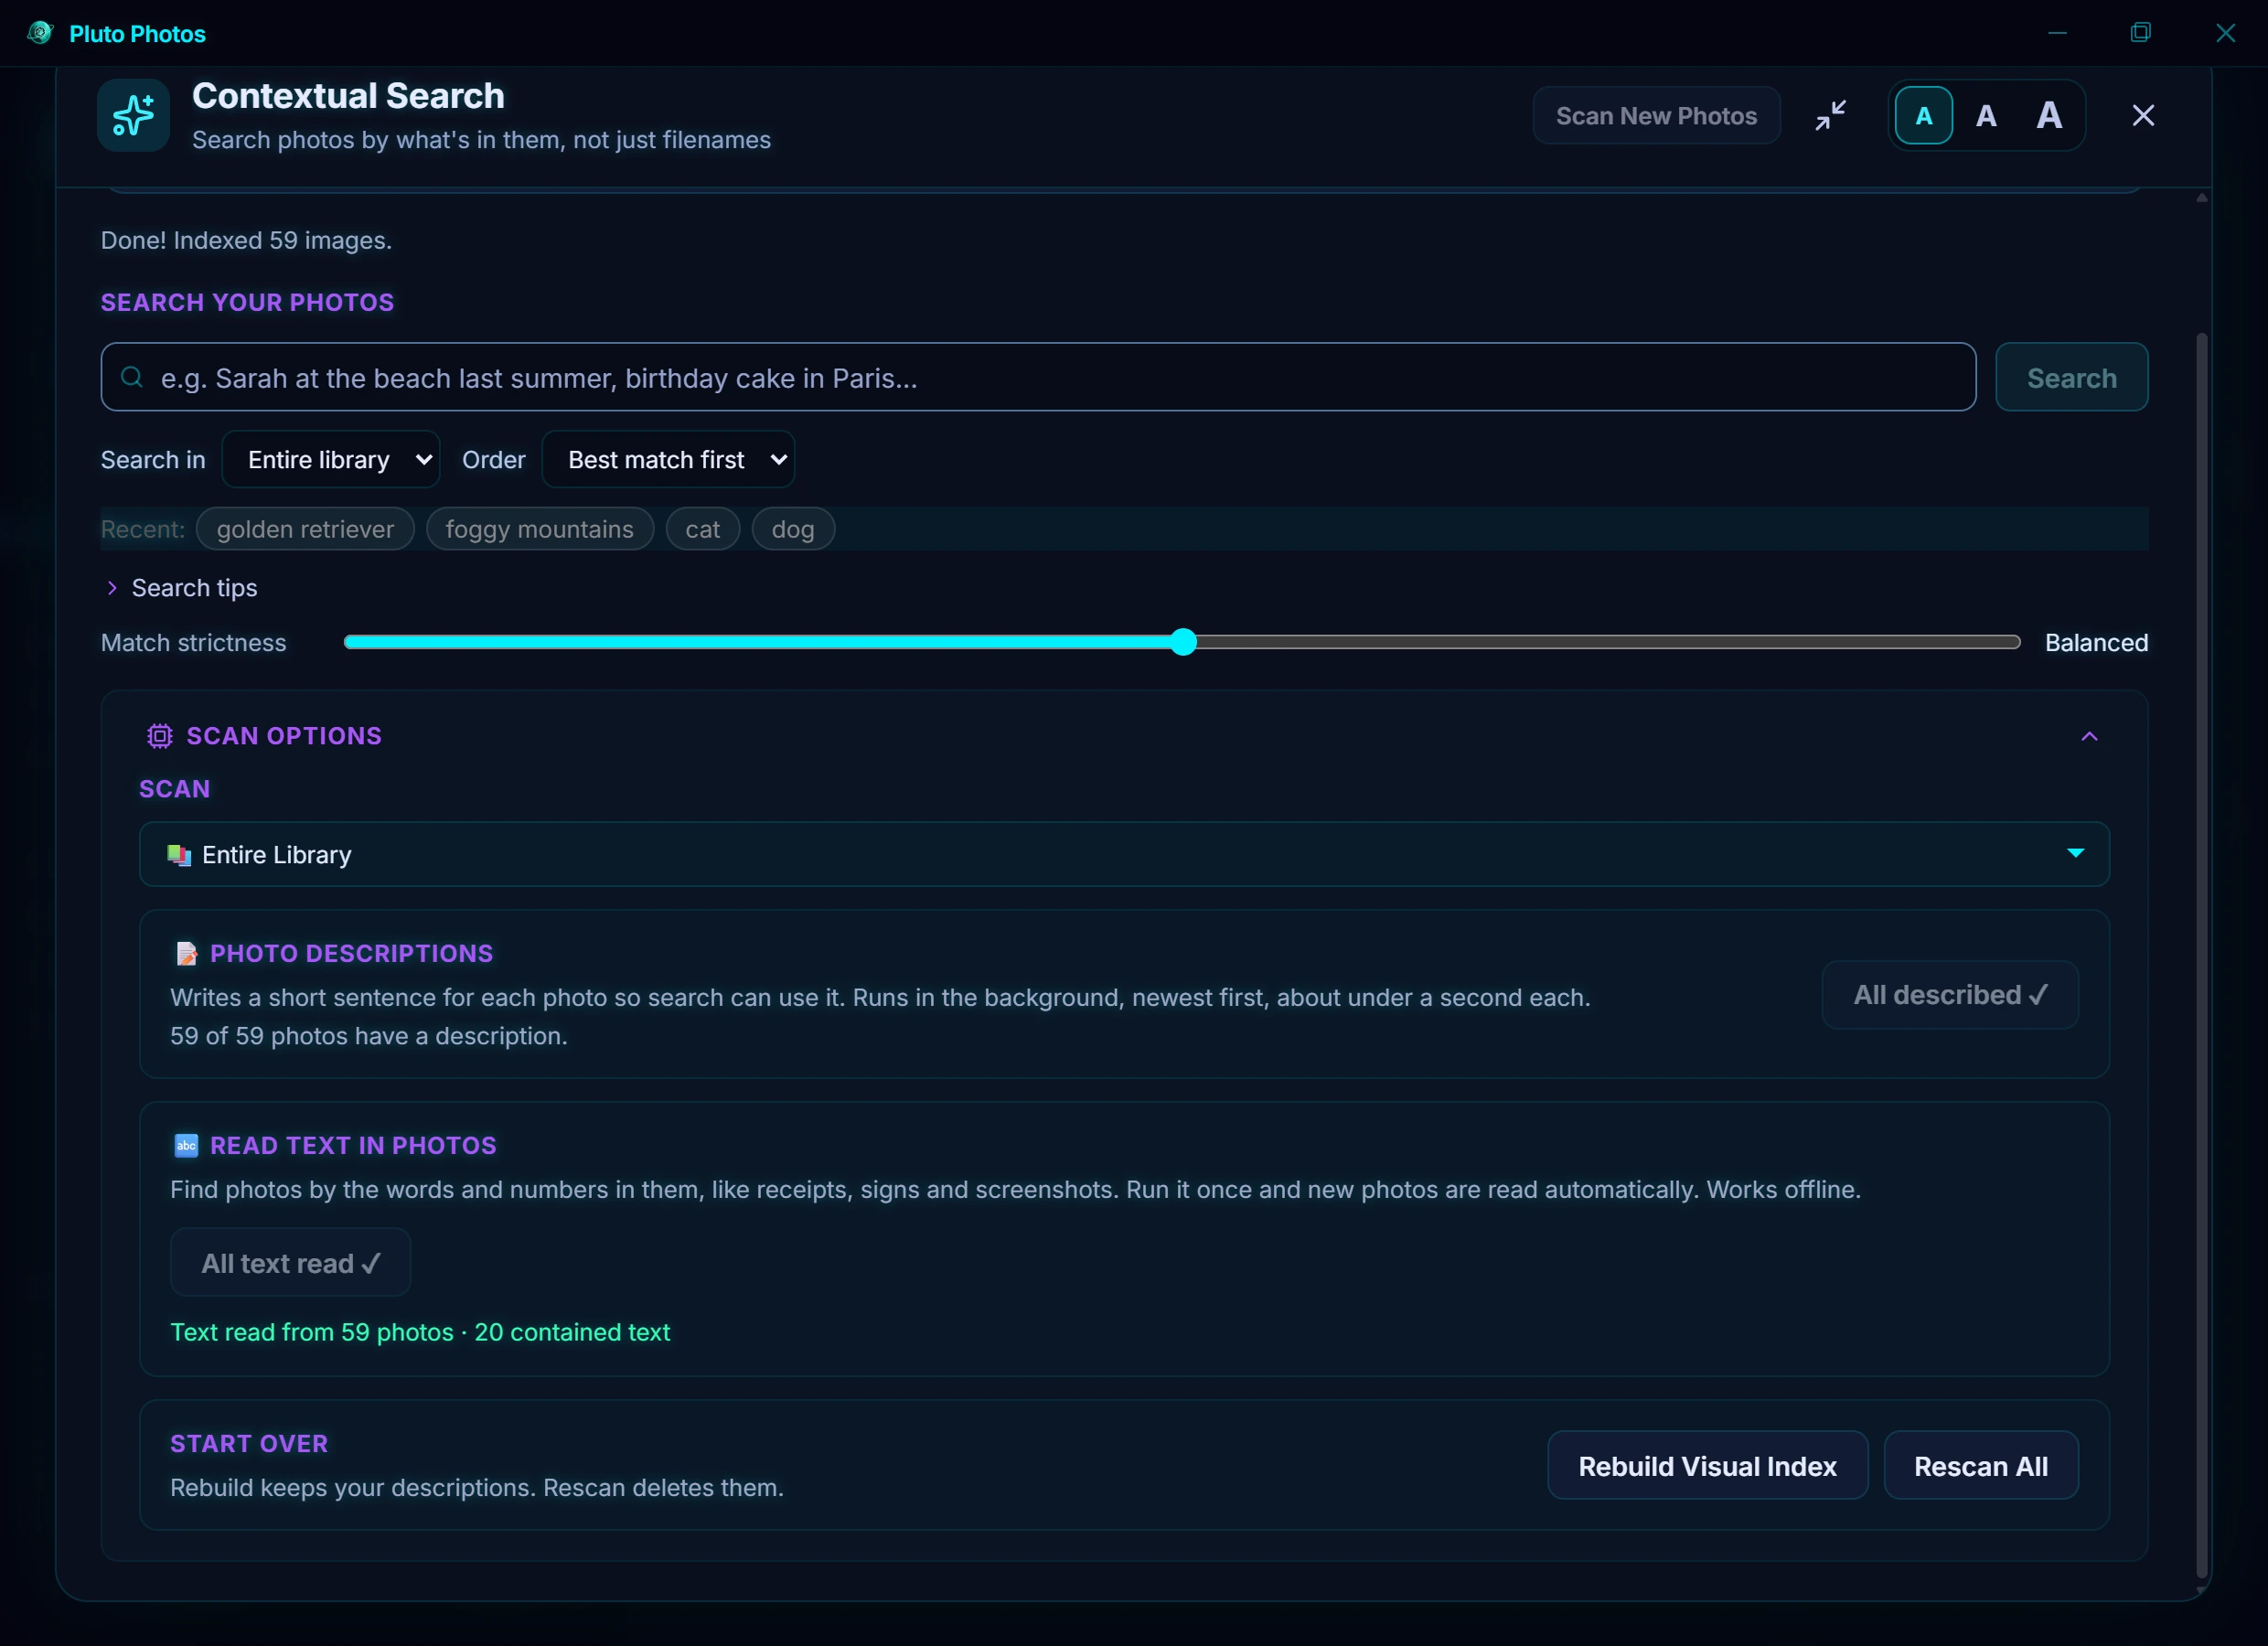Click the Read Text abc icon
Viewport: 2268px width, 1646px height.
(186, 1145)
